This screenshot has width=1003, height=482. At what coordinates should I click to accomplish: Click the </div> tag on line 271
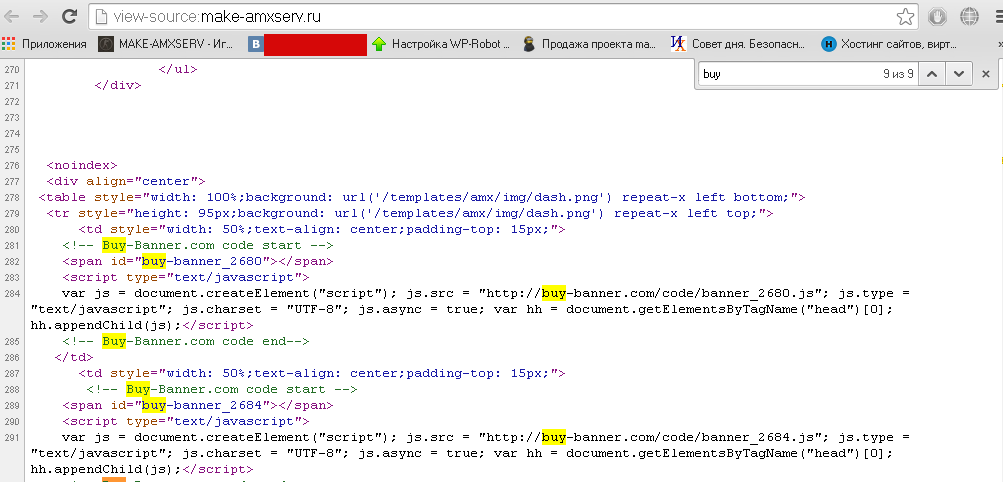pos(118,86)
